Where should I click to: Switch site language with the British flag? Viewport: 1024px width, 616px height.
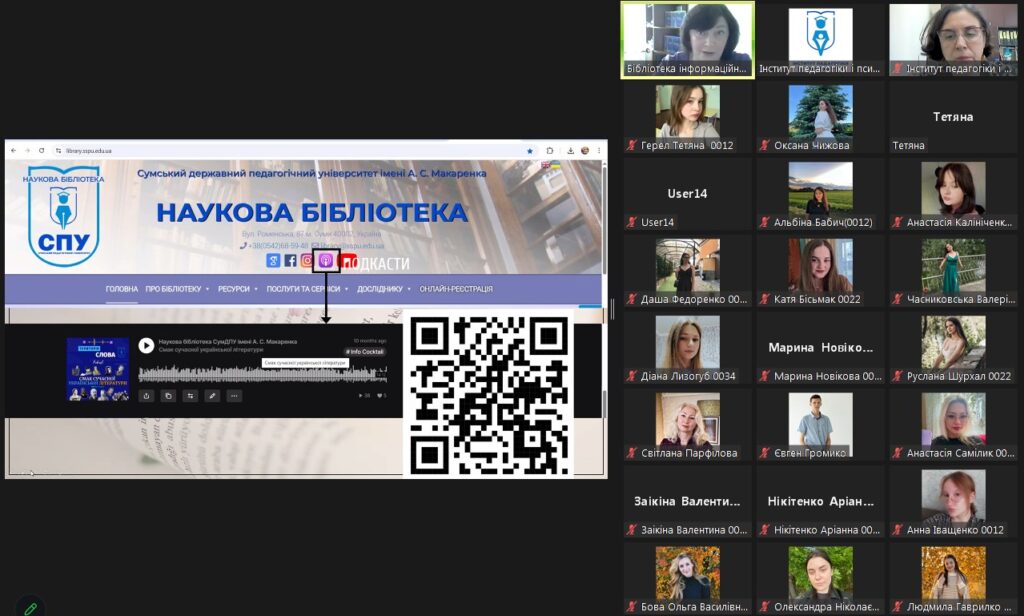click(545, 165)
